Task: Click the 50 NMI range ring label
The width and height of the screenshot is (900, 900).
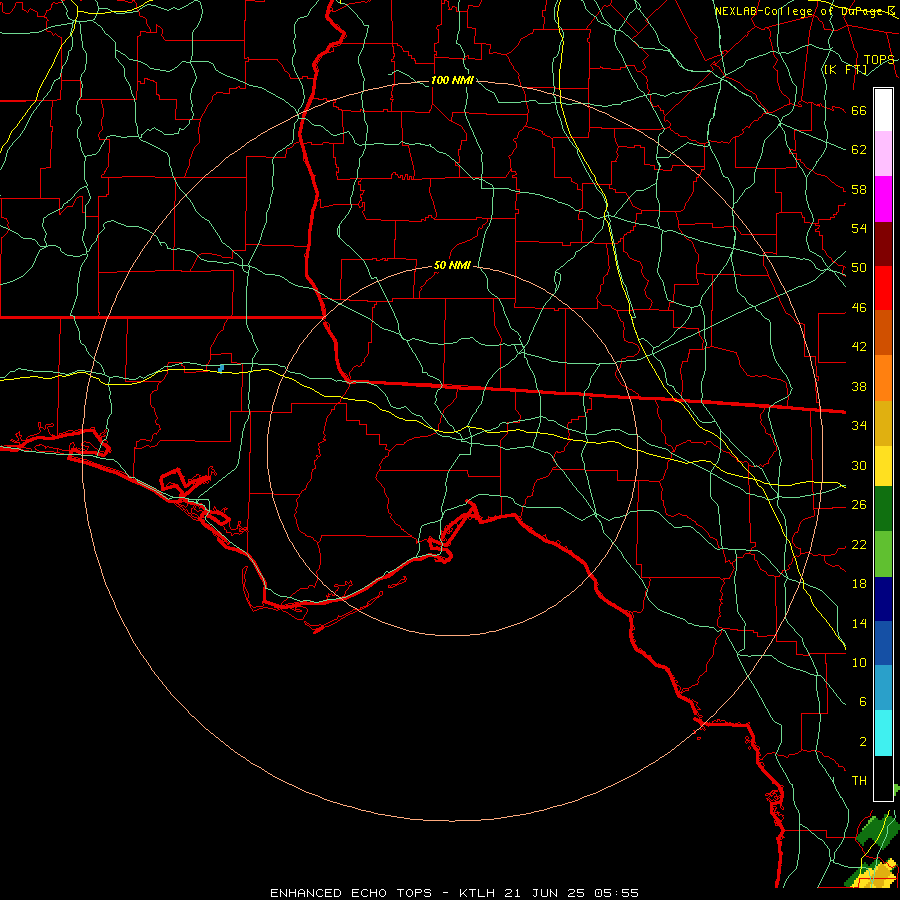Action: point(452,265)
